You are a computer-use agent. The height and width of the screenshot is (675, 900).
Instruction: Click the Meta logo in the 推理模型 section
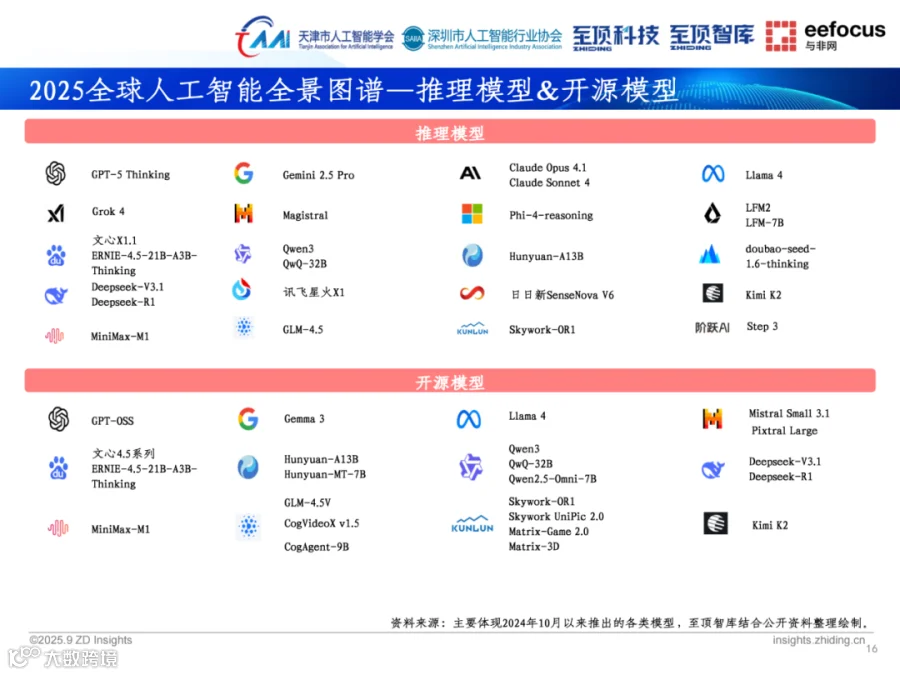tap(713, 173)
